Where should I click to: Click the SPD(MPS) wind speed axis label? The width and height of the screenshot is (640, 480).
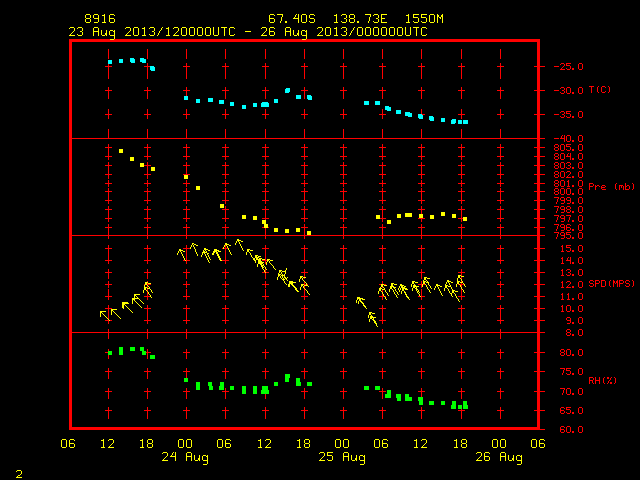point(611,283)
